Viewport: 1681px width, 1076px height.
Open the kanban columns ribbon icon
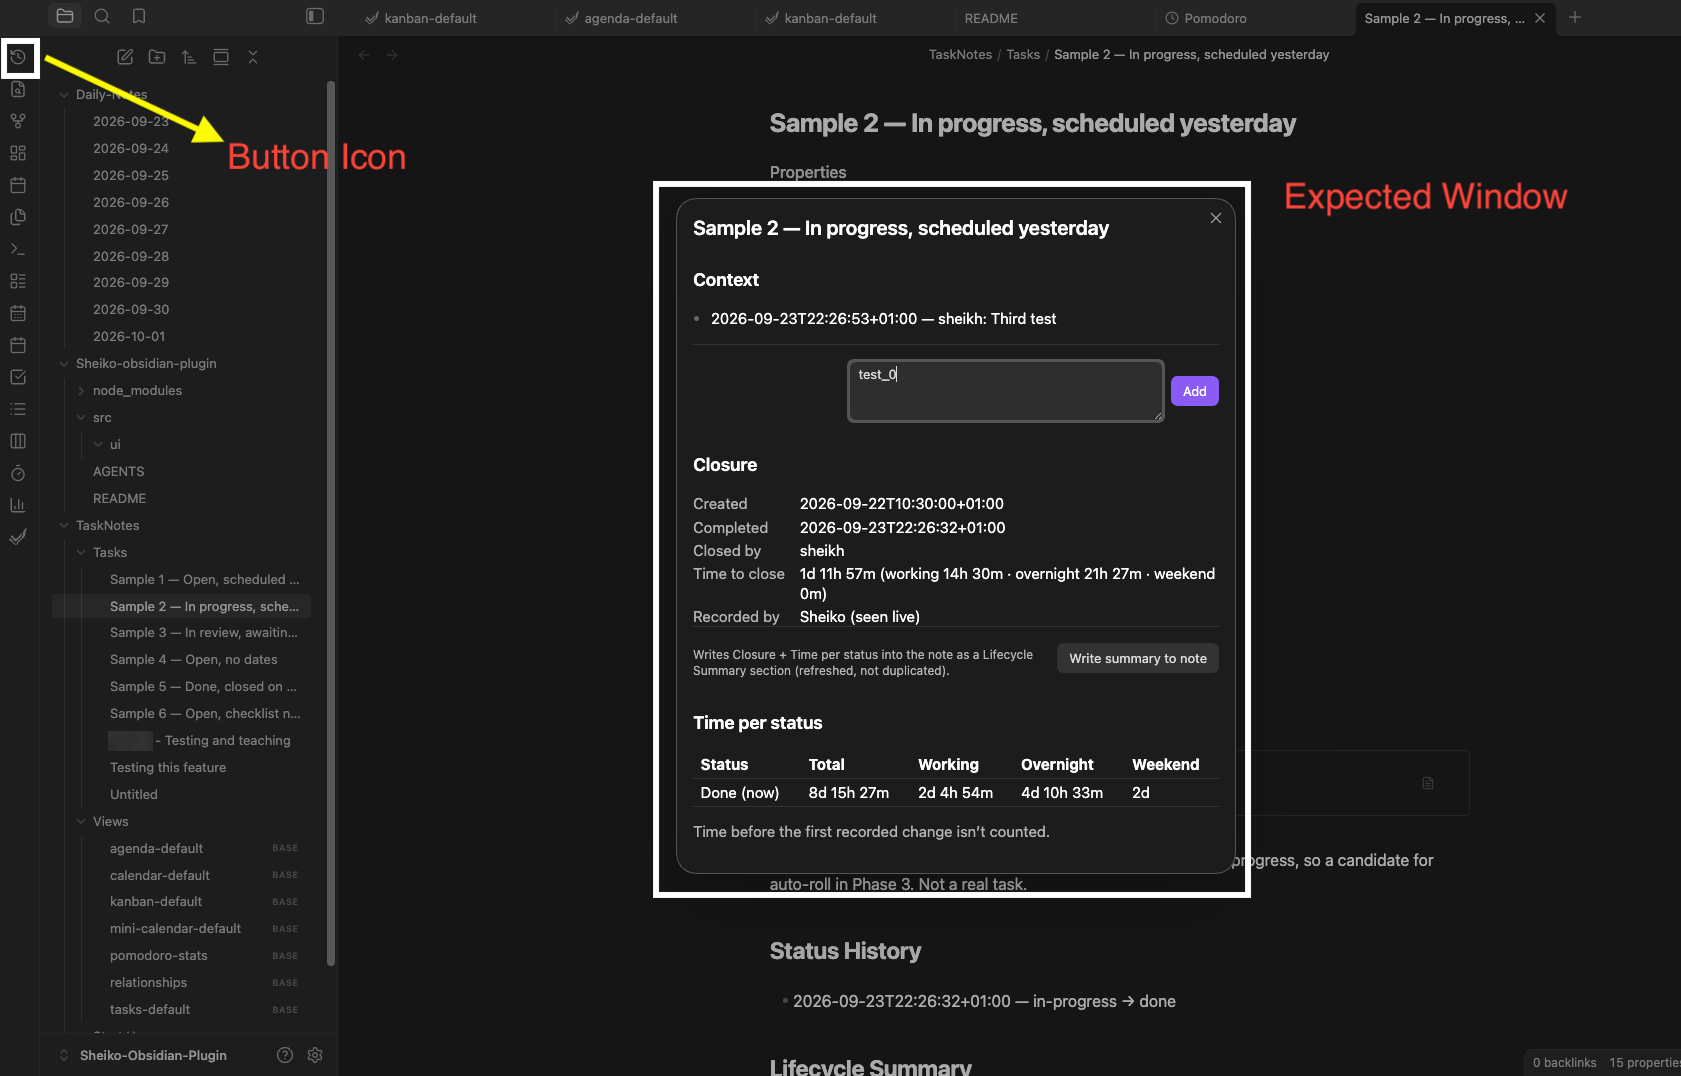pyautogui.click(x=18, y=441)
